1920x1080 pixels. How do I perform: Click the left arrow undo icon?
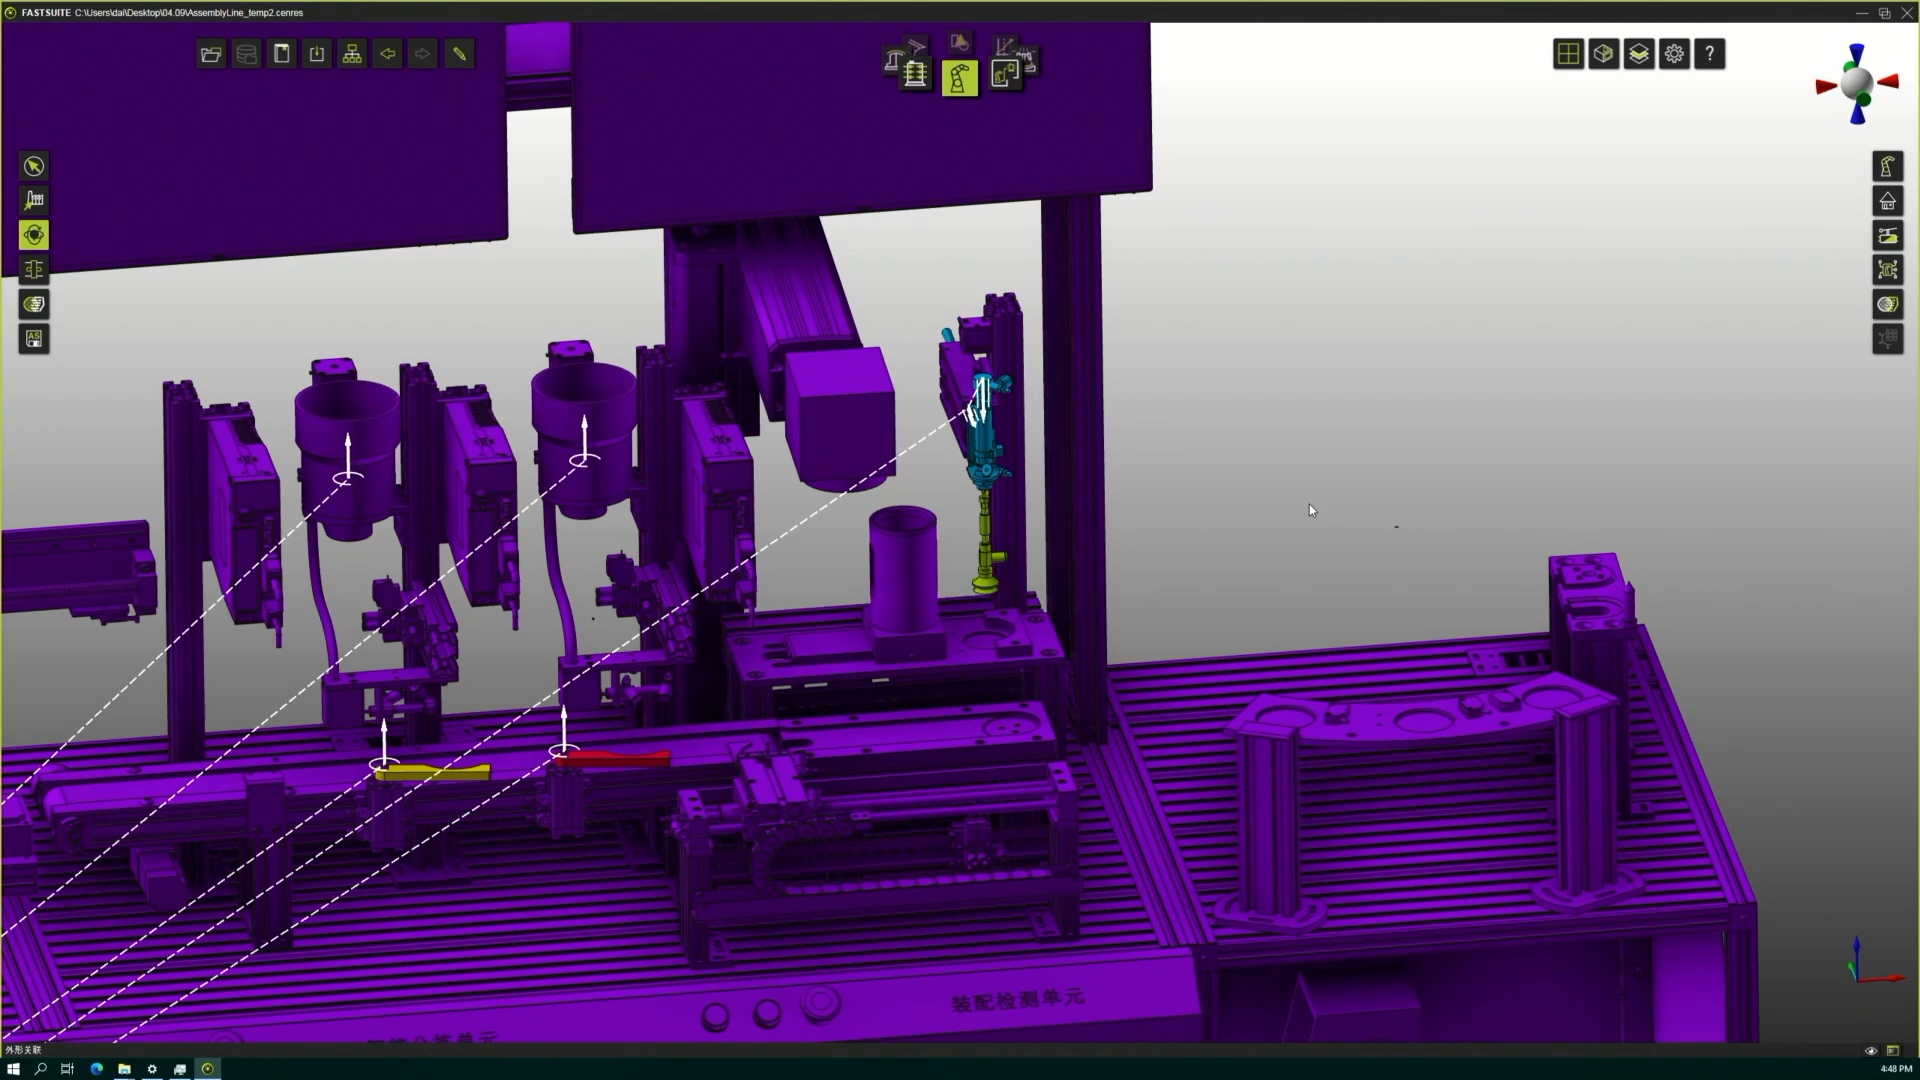point(388,54)
